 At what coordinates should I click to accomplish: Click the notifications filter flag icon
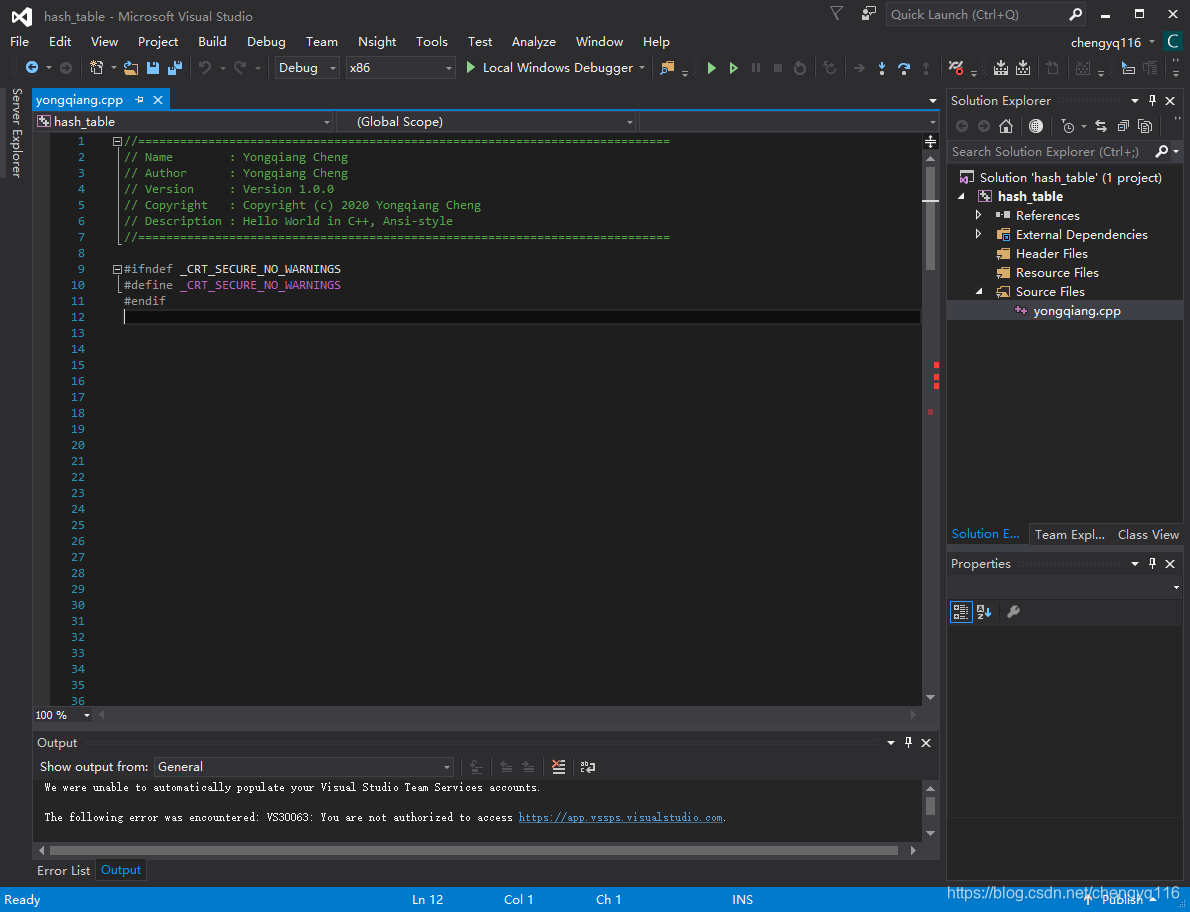click(836, 14)
